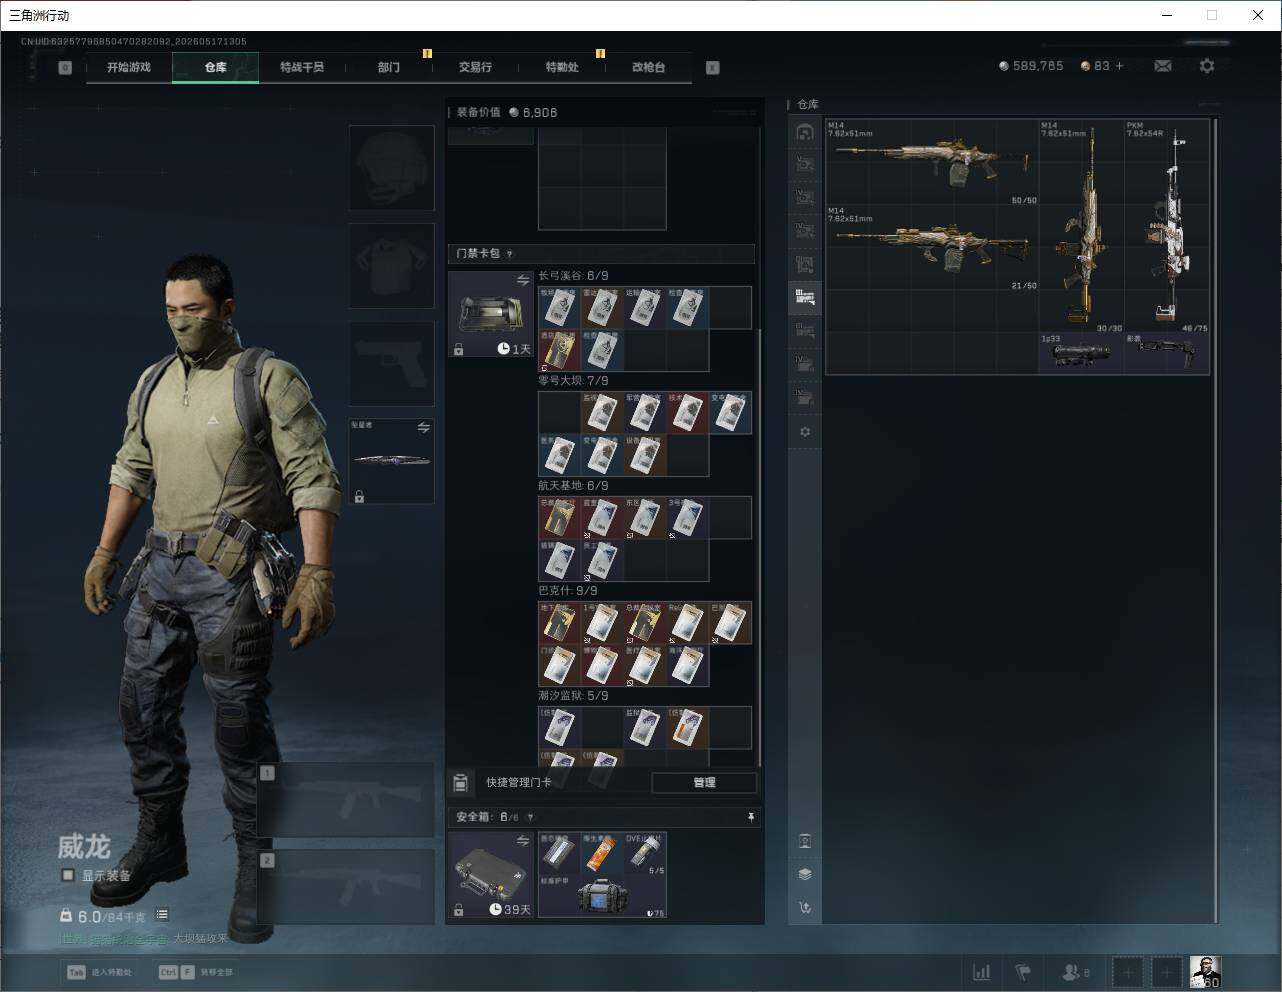Click the second add teammate plus slot
The height and width of the screenshot is (992, 1282).
[x=1166, y=971]
